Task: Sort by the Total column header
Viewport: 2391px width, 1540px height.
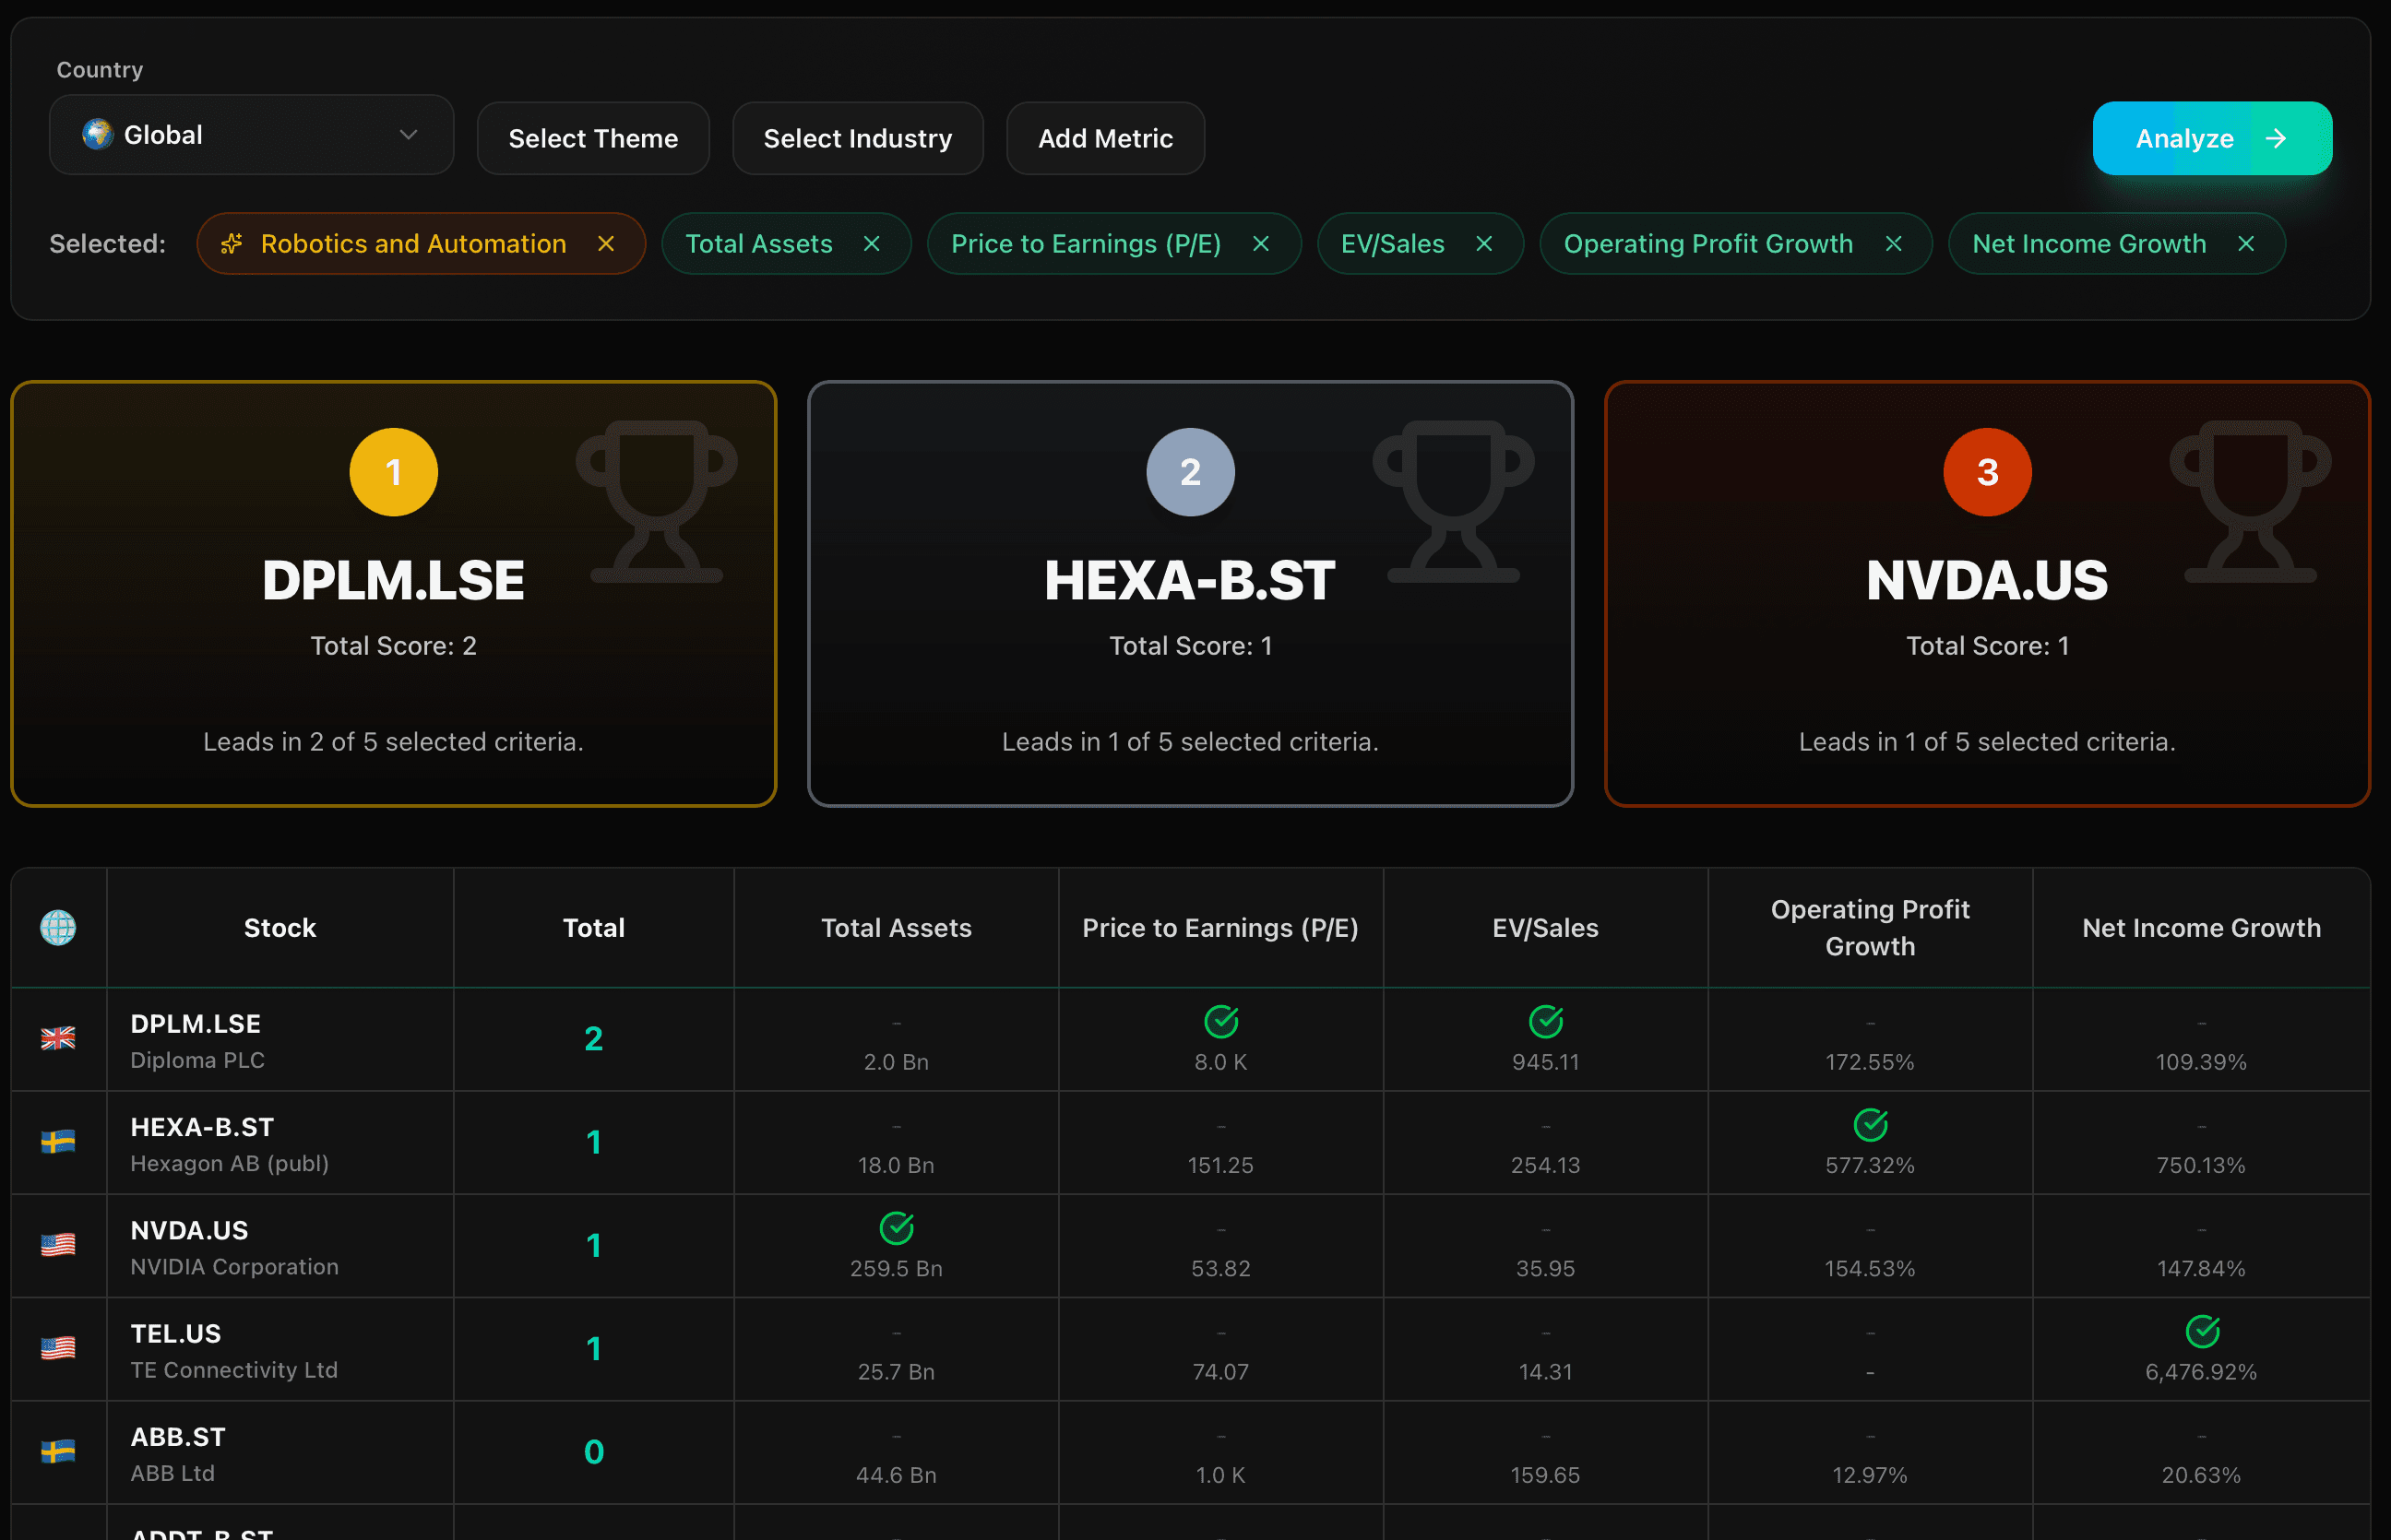Action: [x=594, y=928]
